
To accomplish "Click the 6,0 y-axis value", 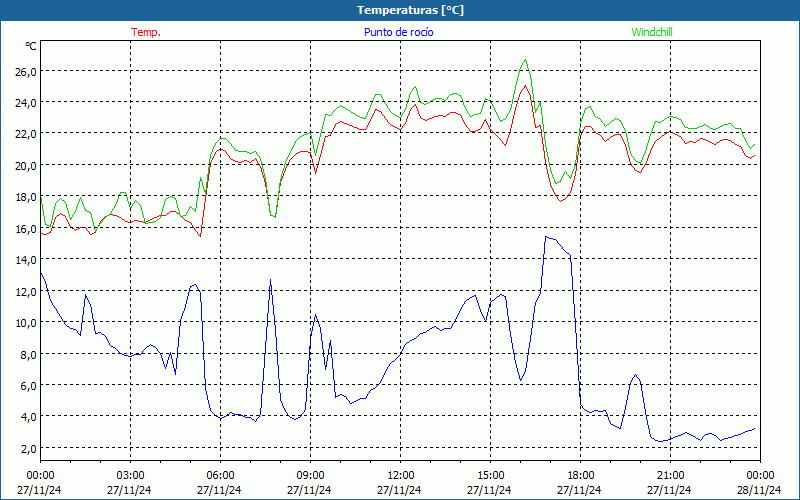I will pyautogui.click(x=28, y=386).
